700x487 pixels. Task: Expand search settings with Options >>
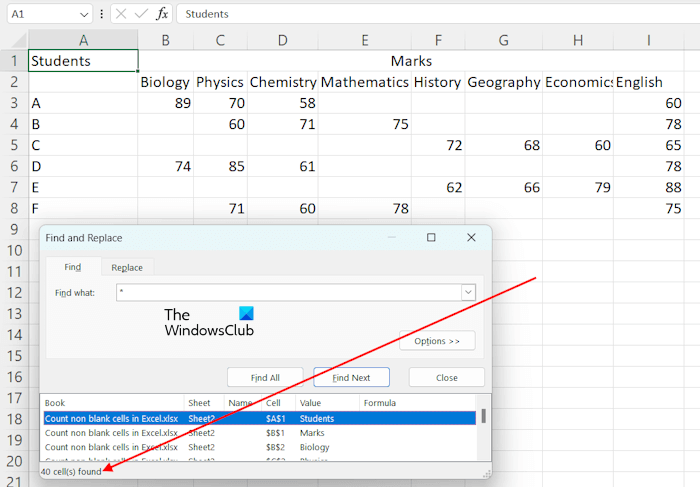436,341
